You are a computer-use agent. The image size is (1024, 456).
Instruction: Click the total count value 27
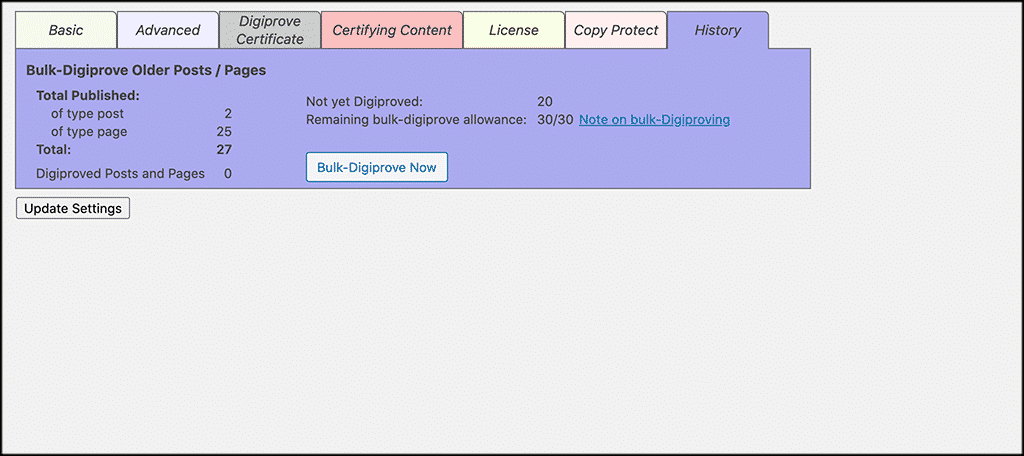point(224,150)
